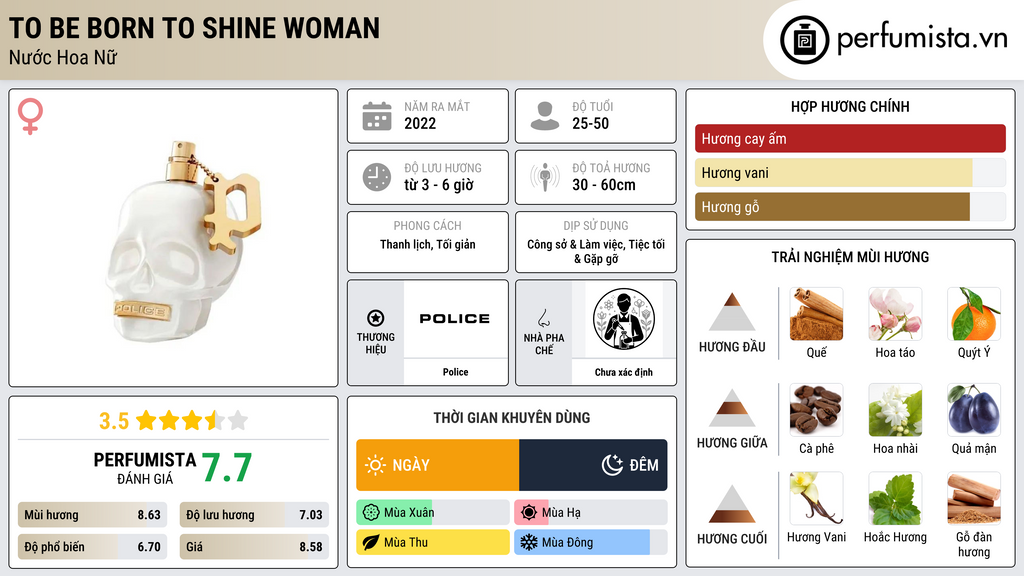Open the Quýt Ý mandarin note image
The height and width of the screenshot is (576, 1024).
[x=974, y=314]
